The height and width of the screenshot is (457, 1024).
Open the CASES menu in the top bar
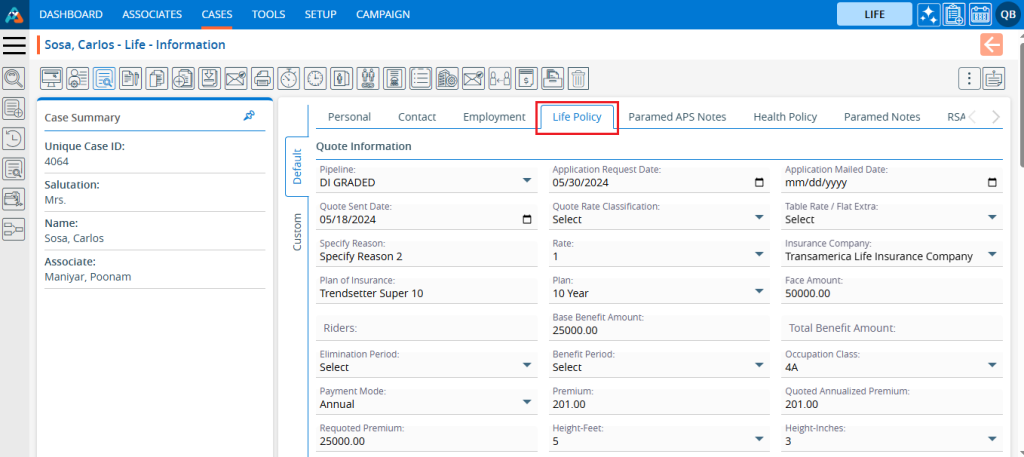click(217, 14)
